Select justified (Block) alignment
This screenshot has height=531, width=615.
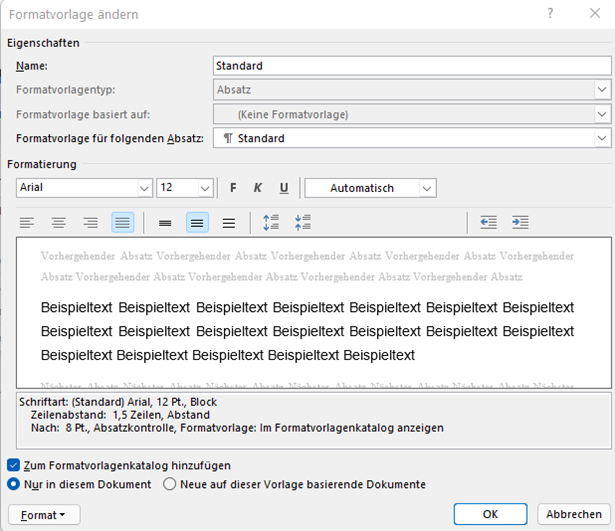[x=122, y=223]
